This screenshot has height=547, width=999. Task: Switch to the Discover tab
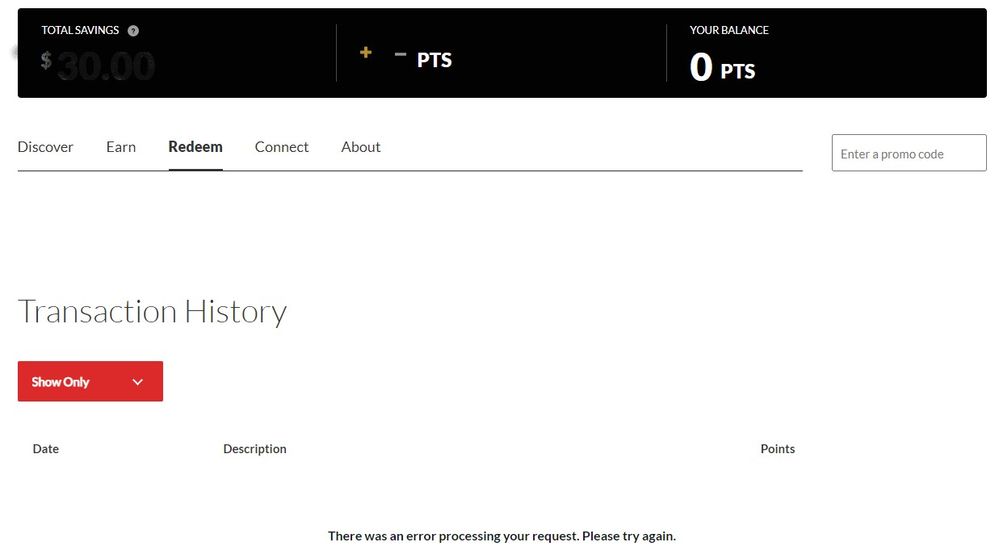point(45,147)
